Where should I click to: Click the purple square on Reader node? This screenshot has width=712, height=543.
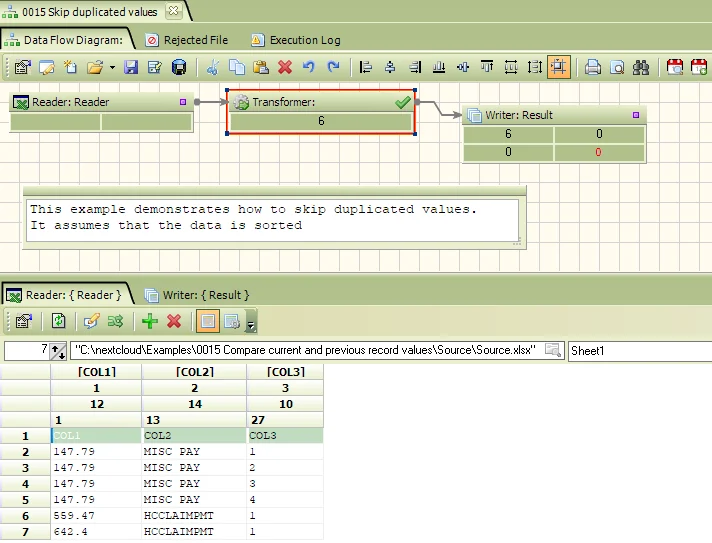point(183,102)
